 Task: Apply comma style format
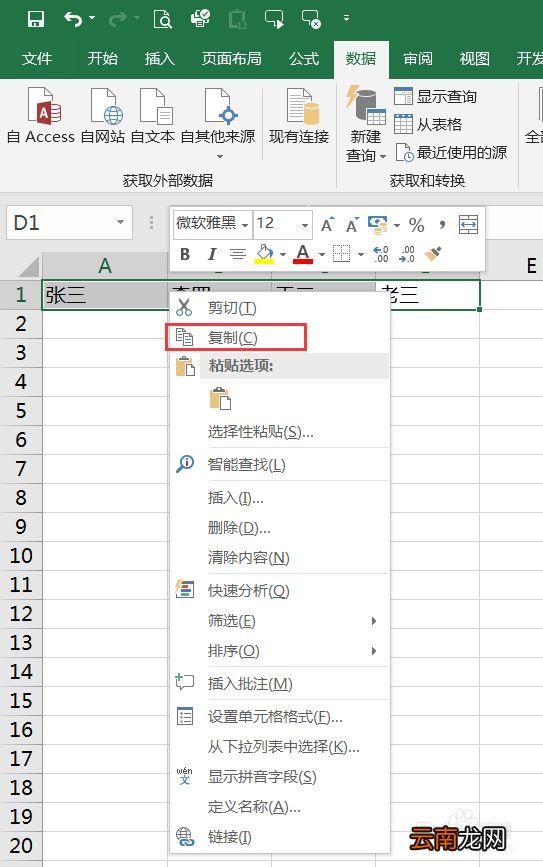pos(442,224)
